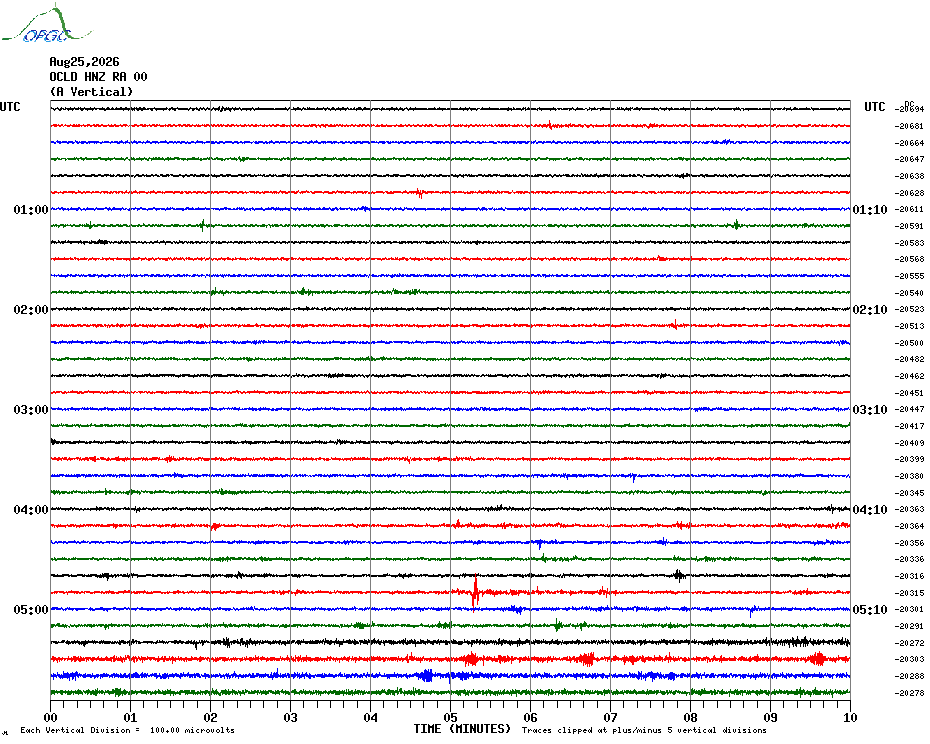This screenshot has height=744, width=930.
Task: Click the 01:10 end-time label
Action: pyautogui.click(x=870, y=210)
